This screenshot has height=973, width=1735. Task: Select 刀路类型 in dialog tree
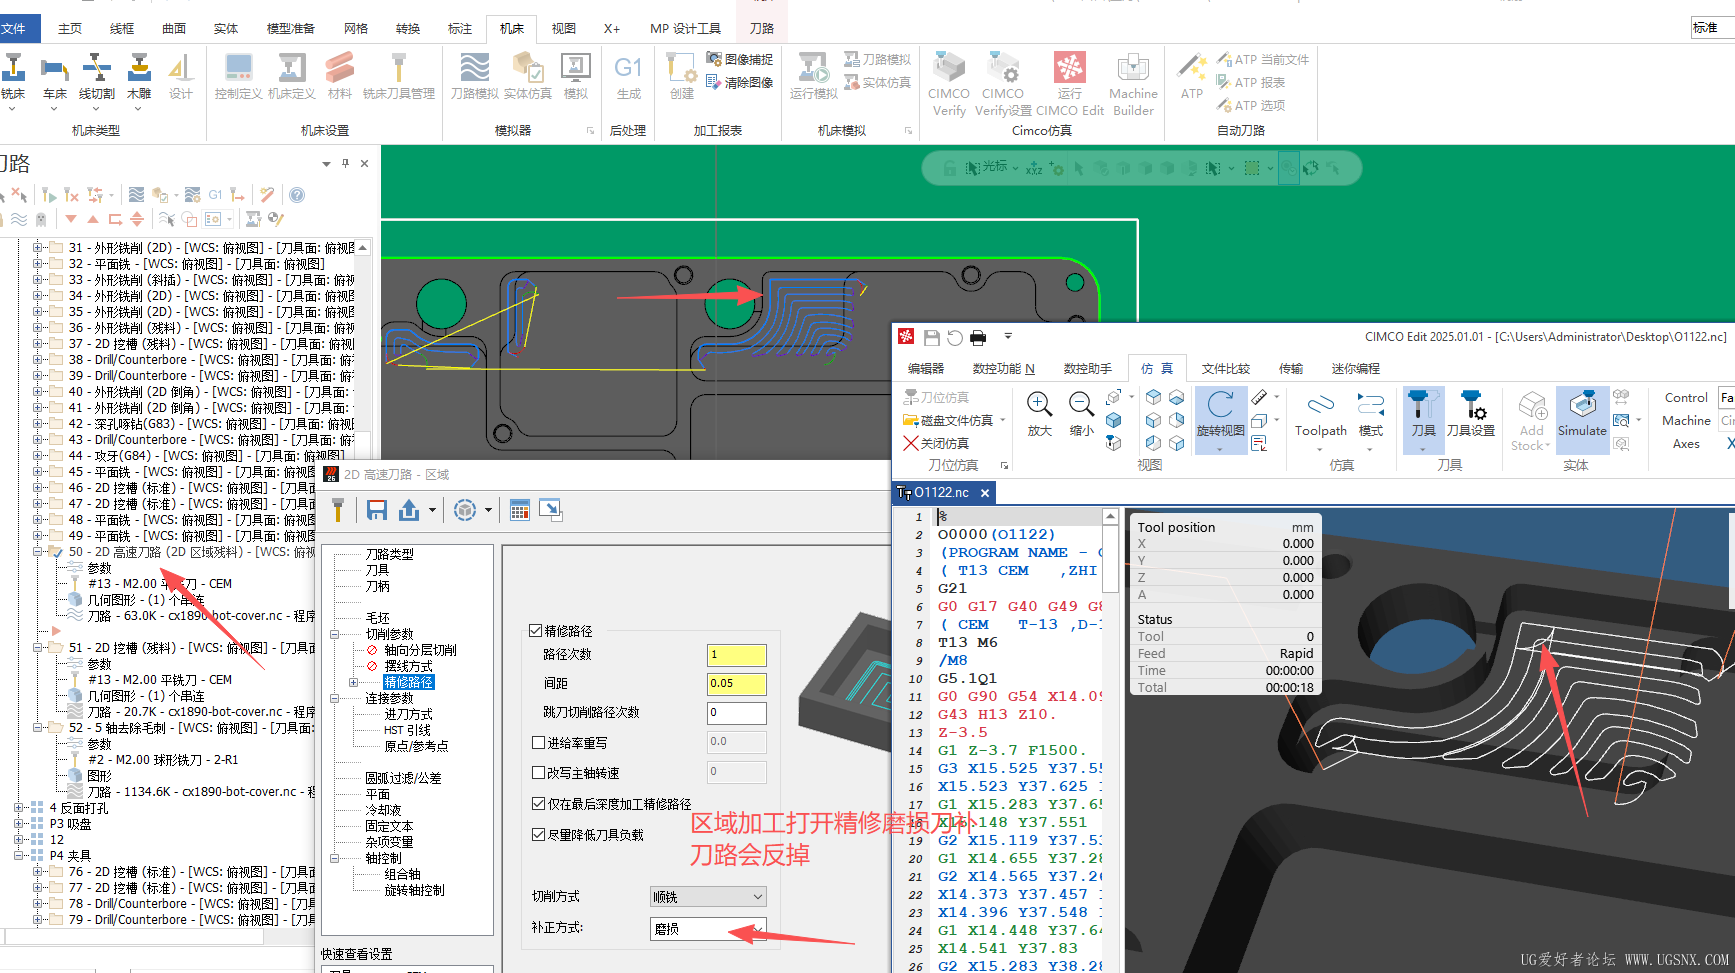point(389,554)
